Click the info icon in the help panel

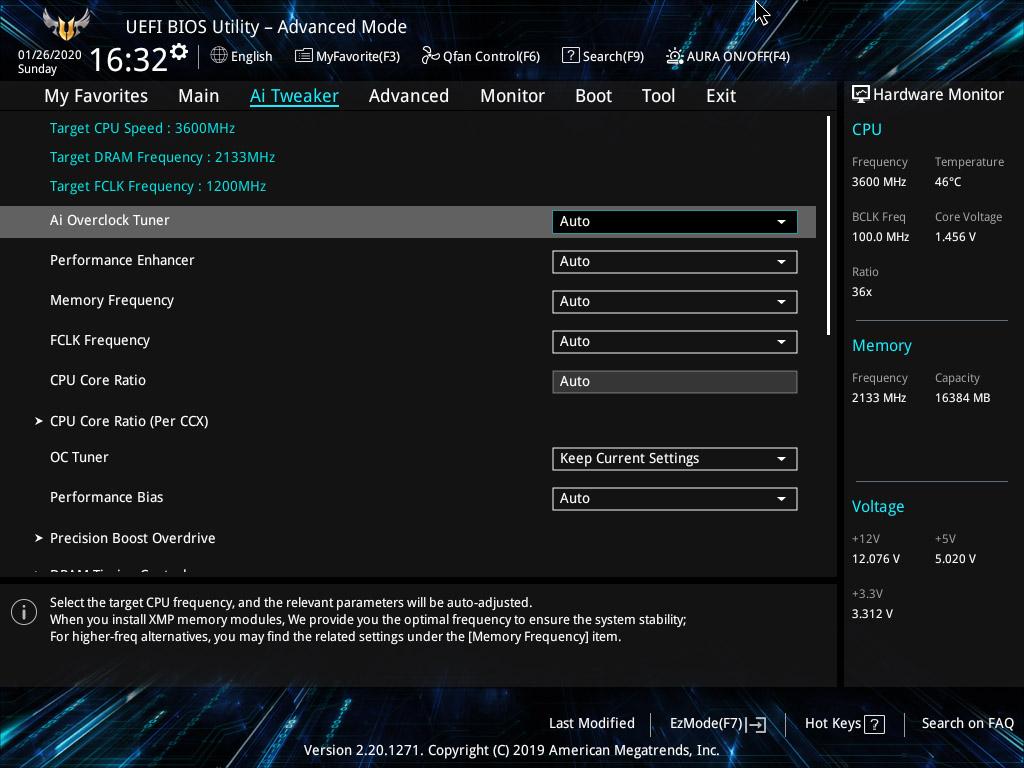24,612
